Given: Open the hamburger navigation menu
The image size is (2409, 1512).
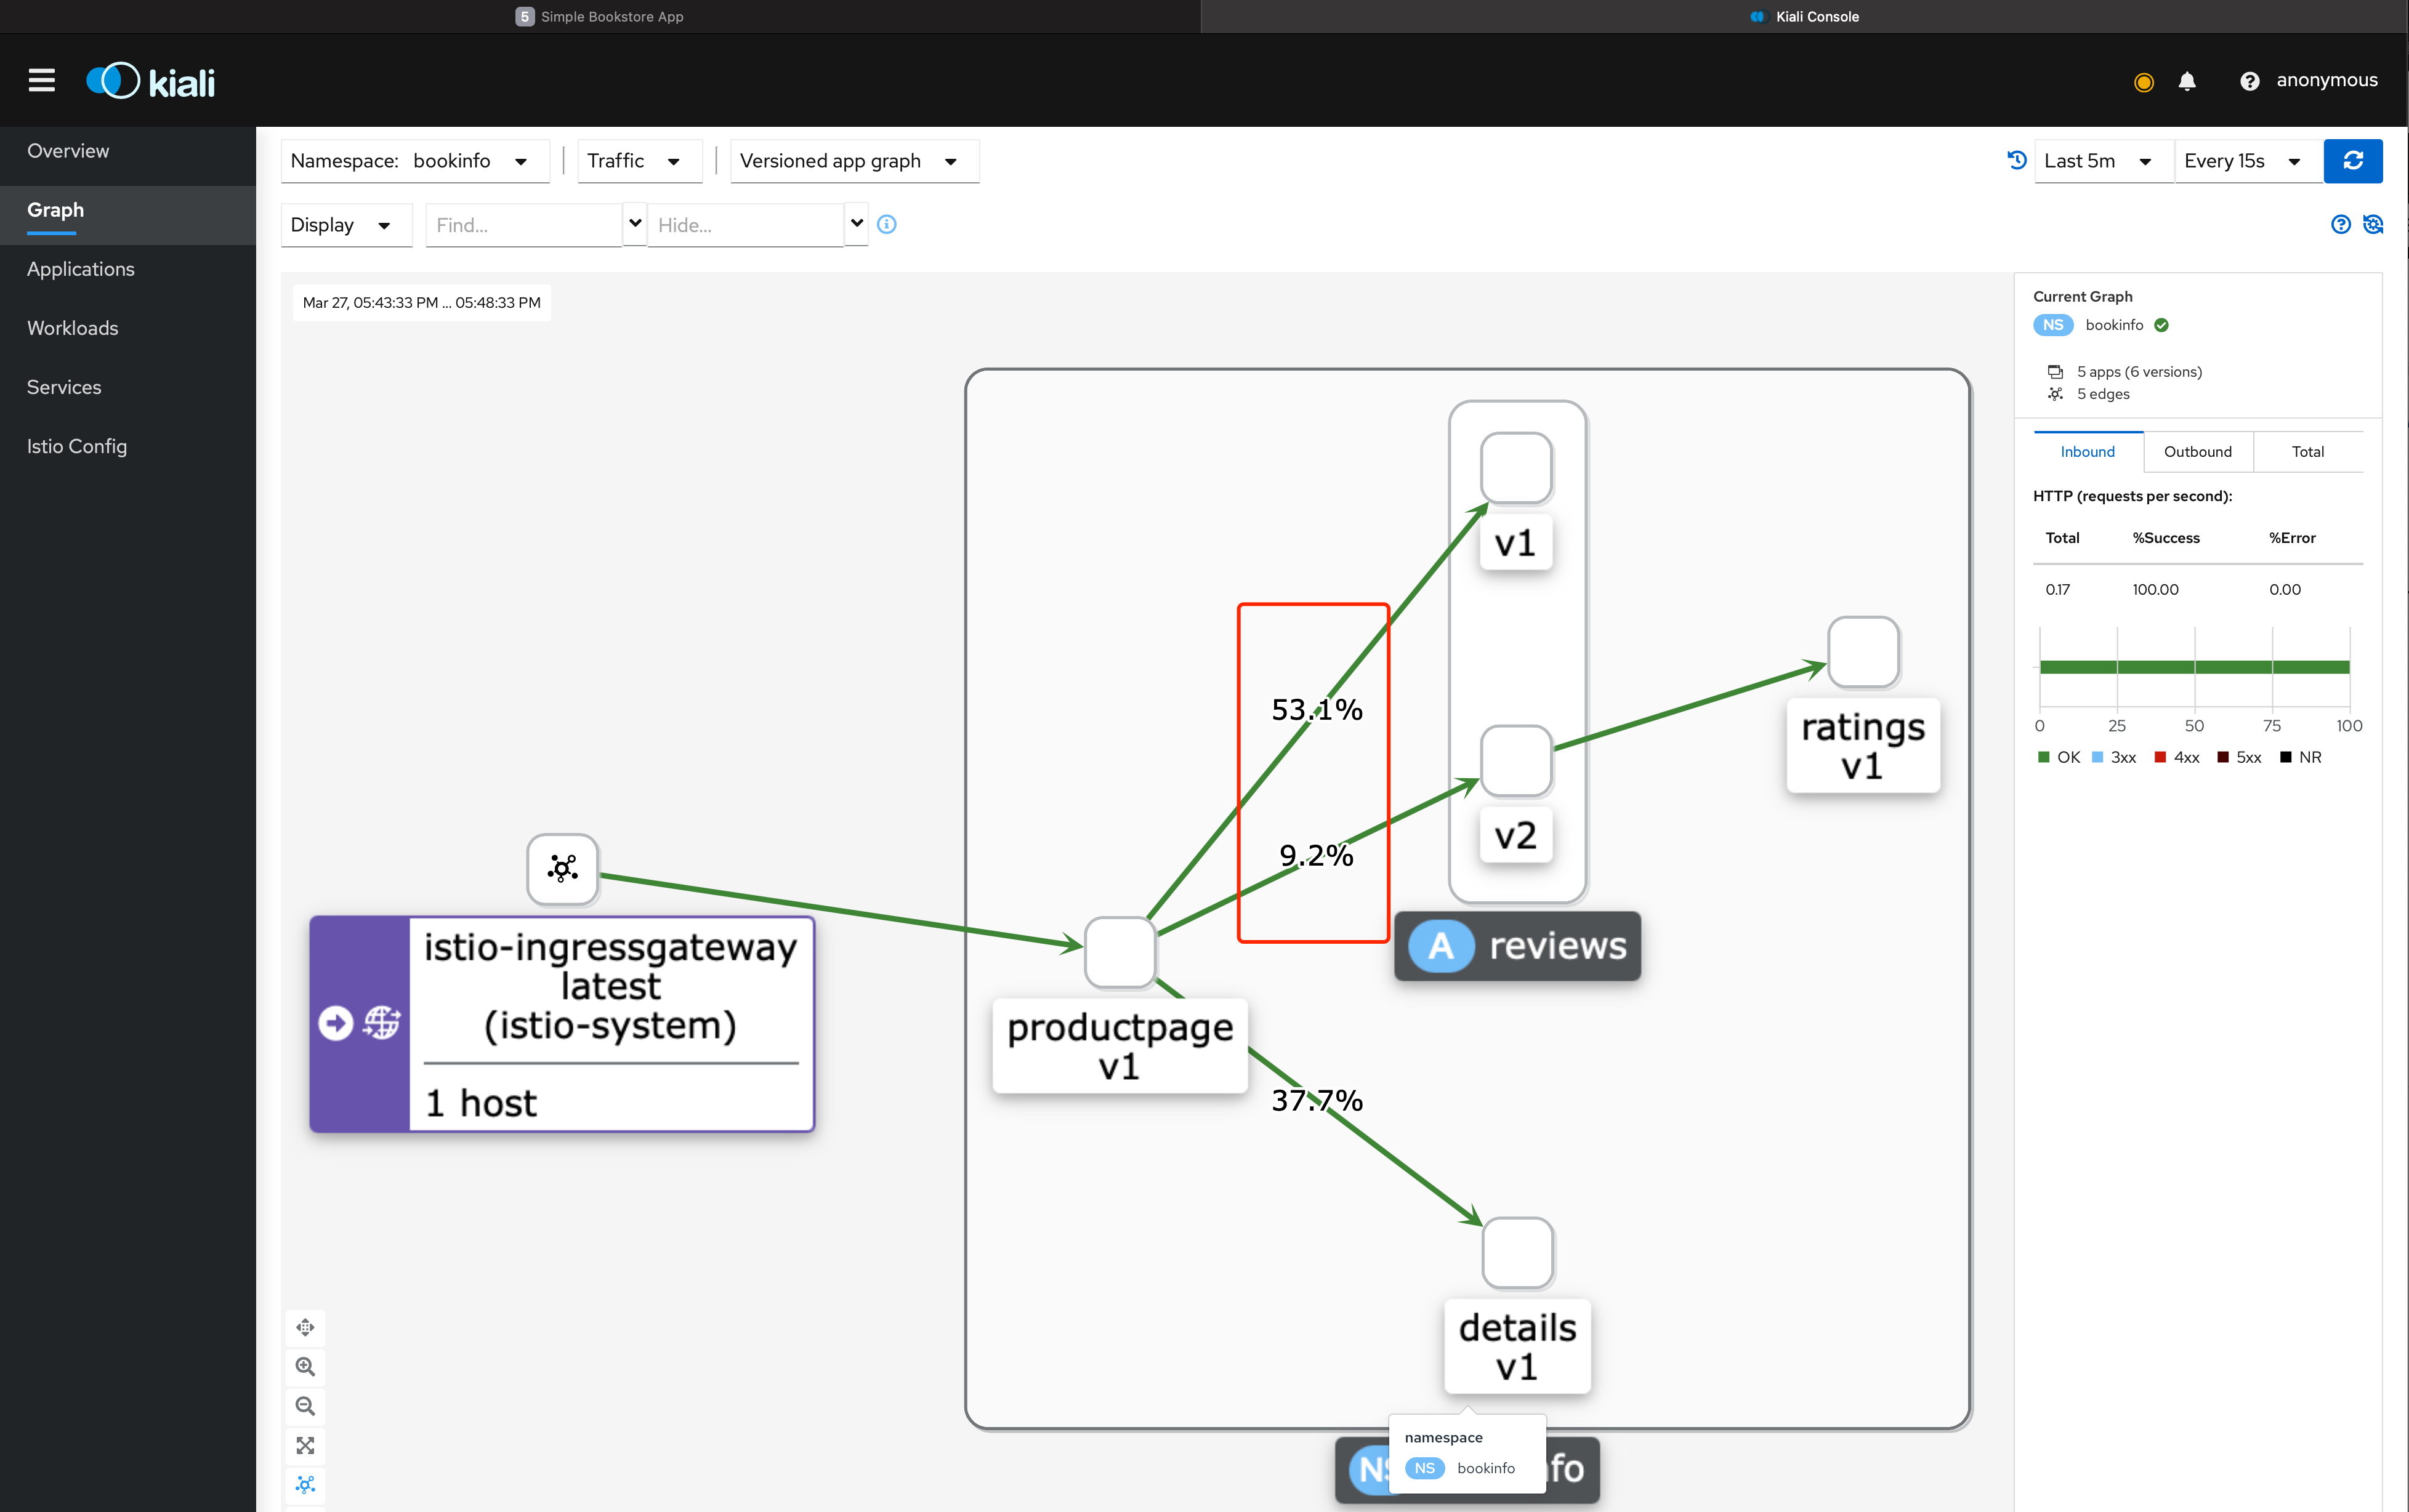Looking at the screenshot, I should click(41, 80).
